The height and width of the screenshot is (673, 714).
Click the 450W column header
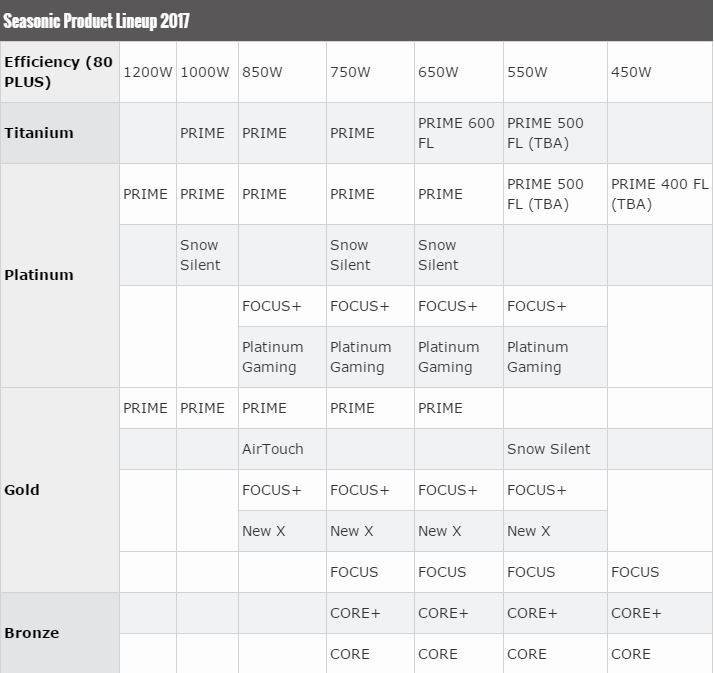(631, 72)
